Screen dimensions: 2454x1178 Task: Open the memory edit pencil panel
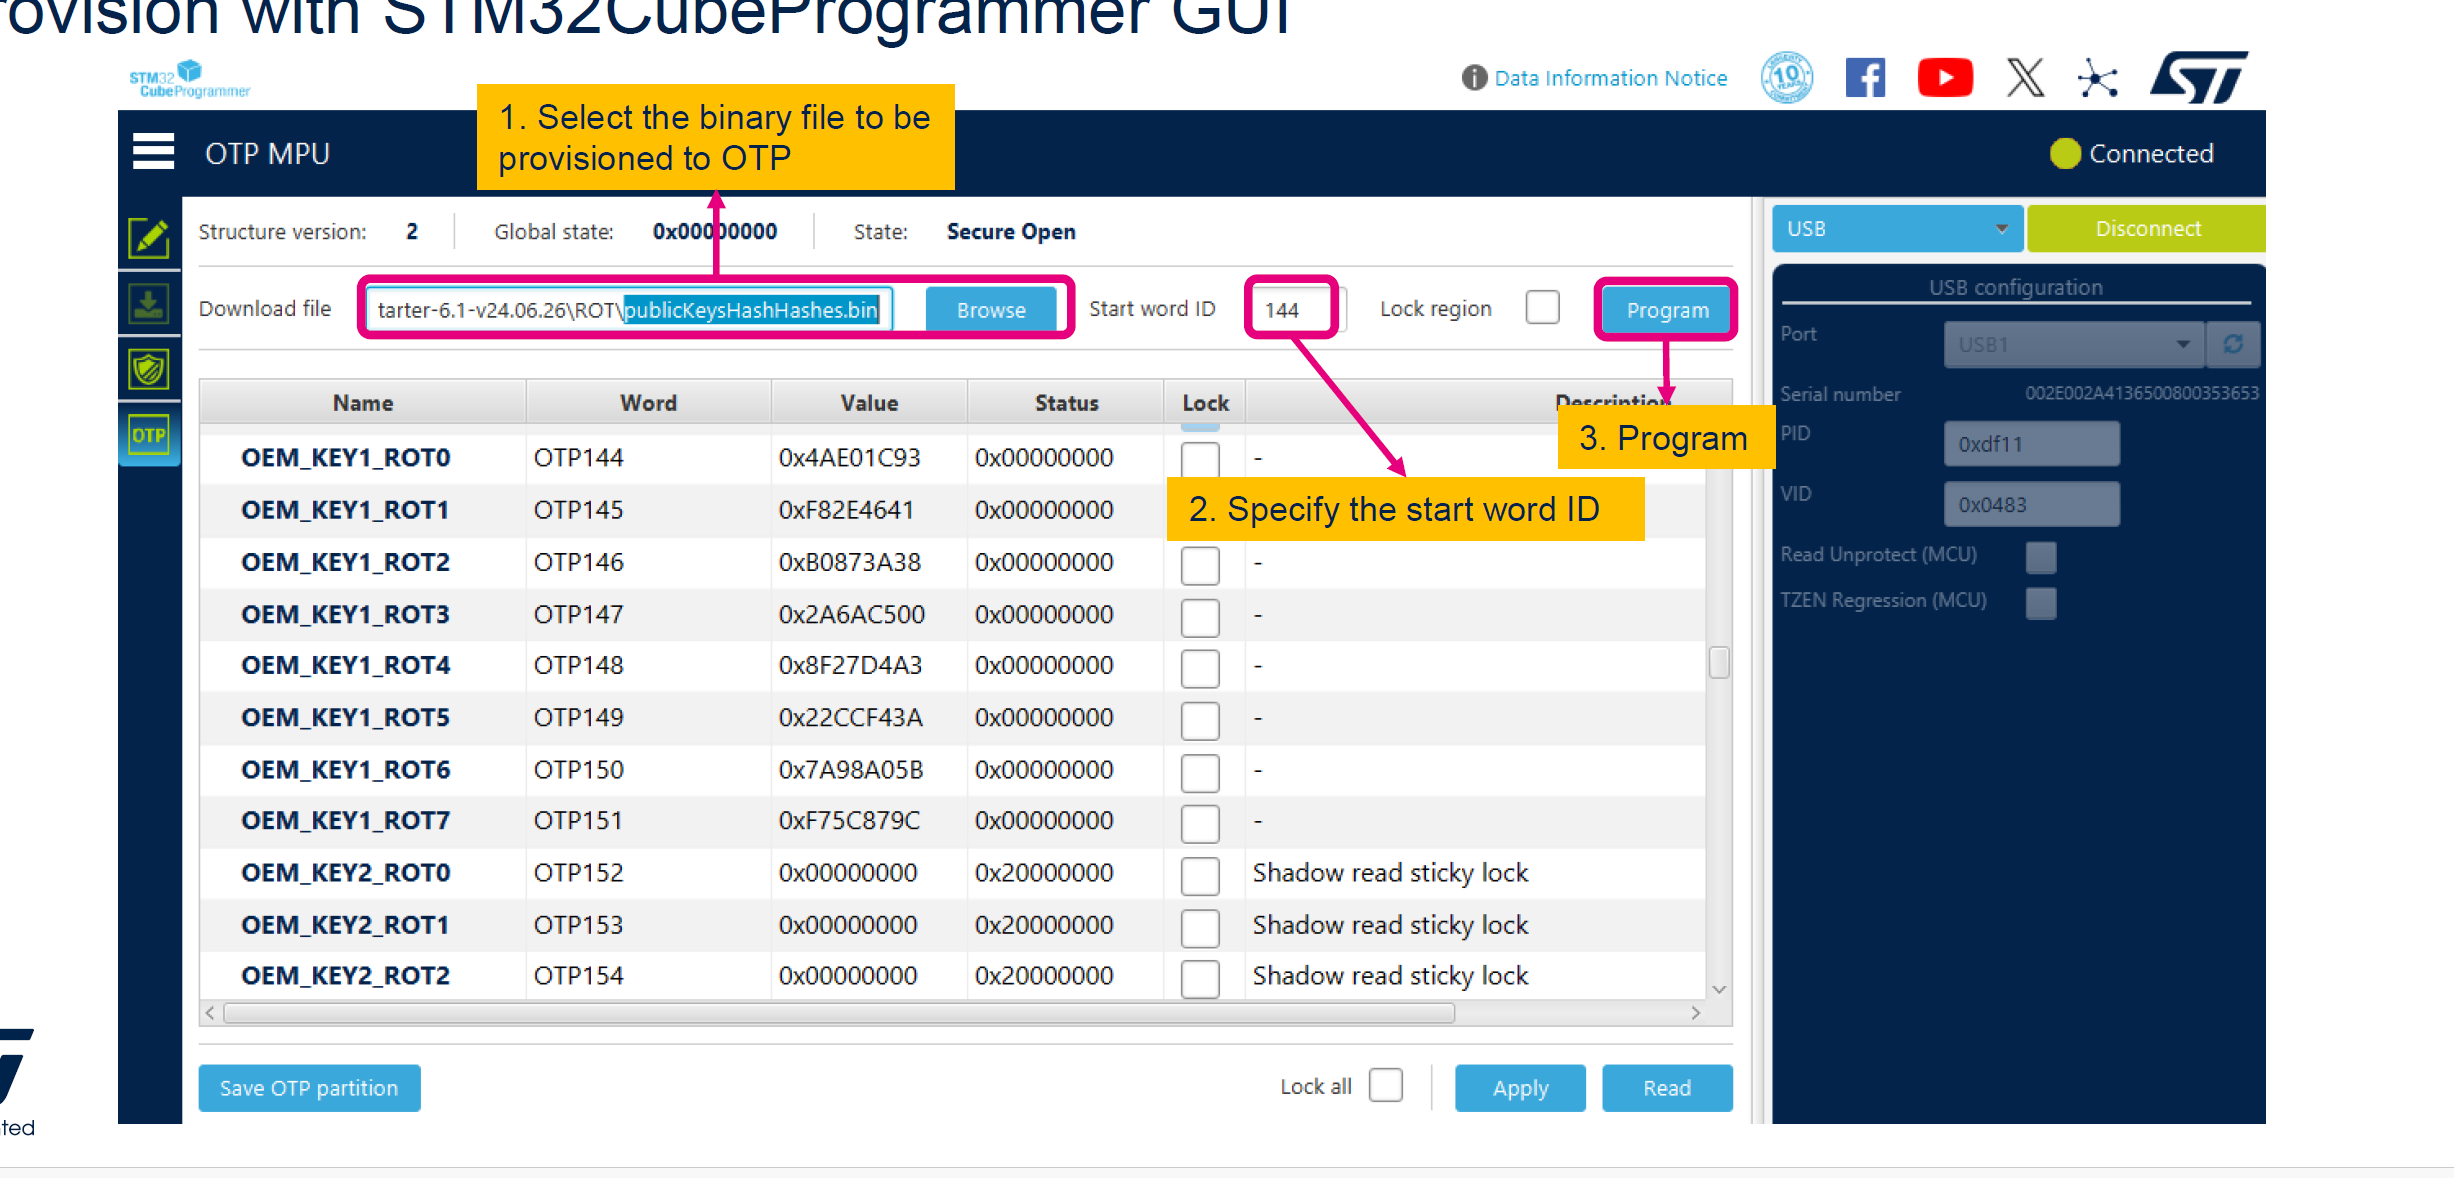(x=149, y=238)
